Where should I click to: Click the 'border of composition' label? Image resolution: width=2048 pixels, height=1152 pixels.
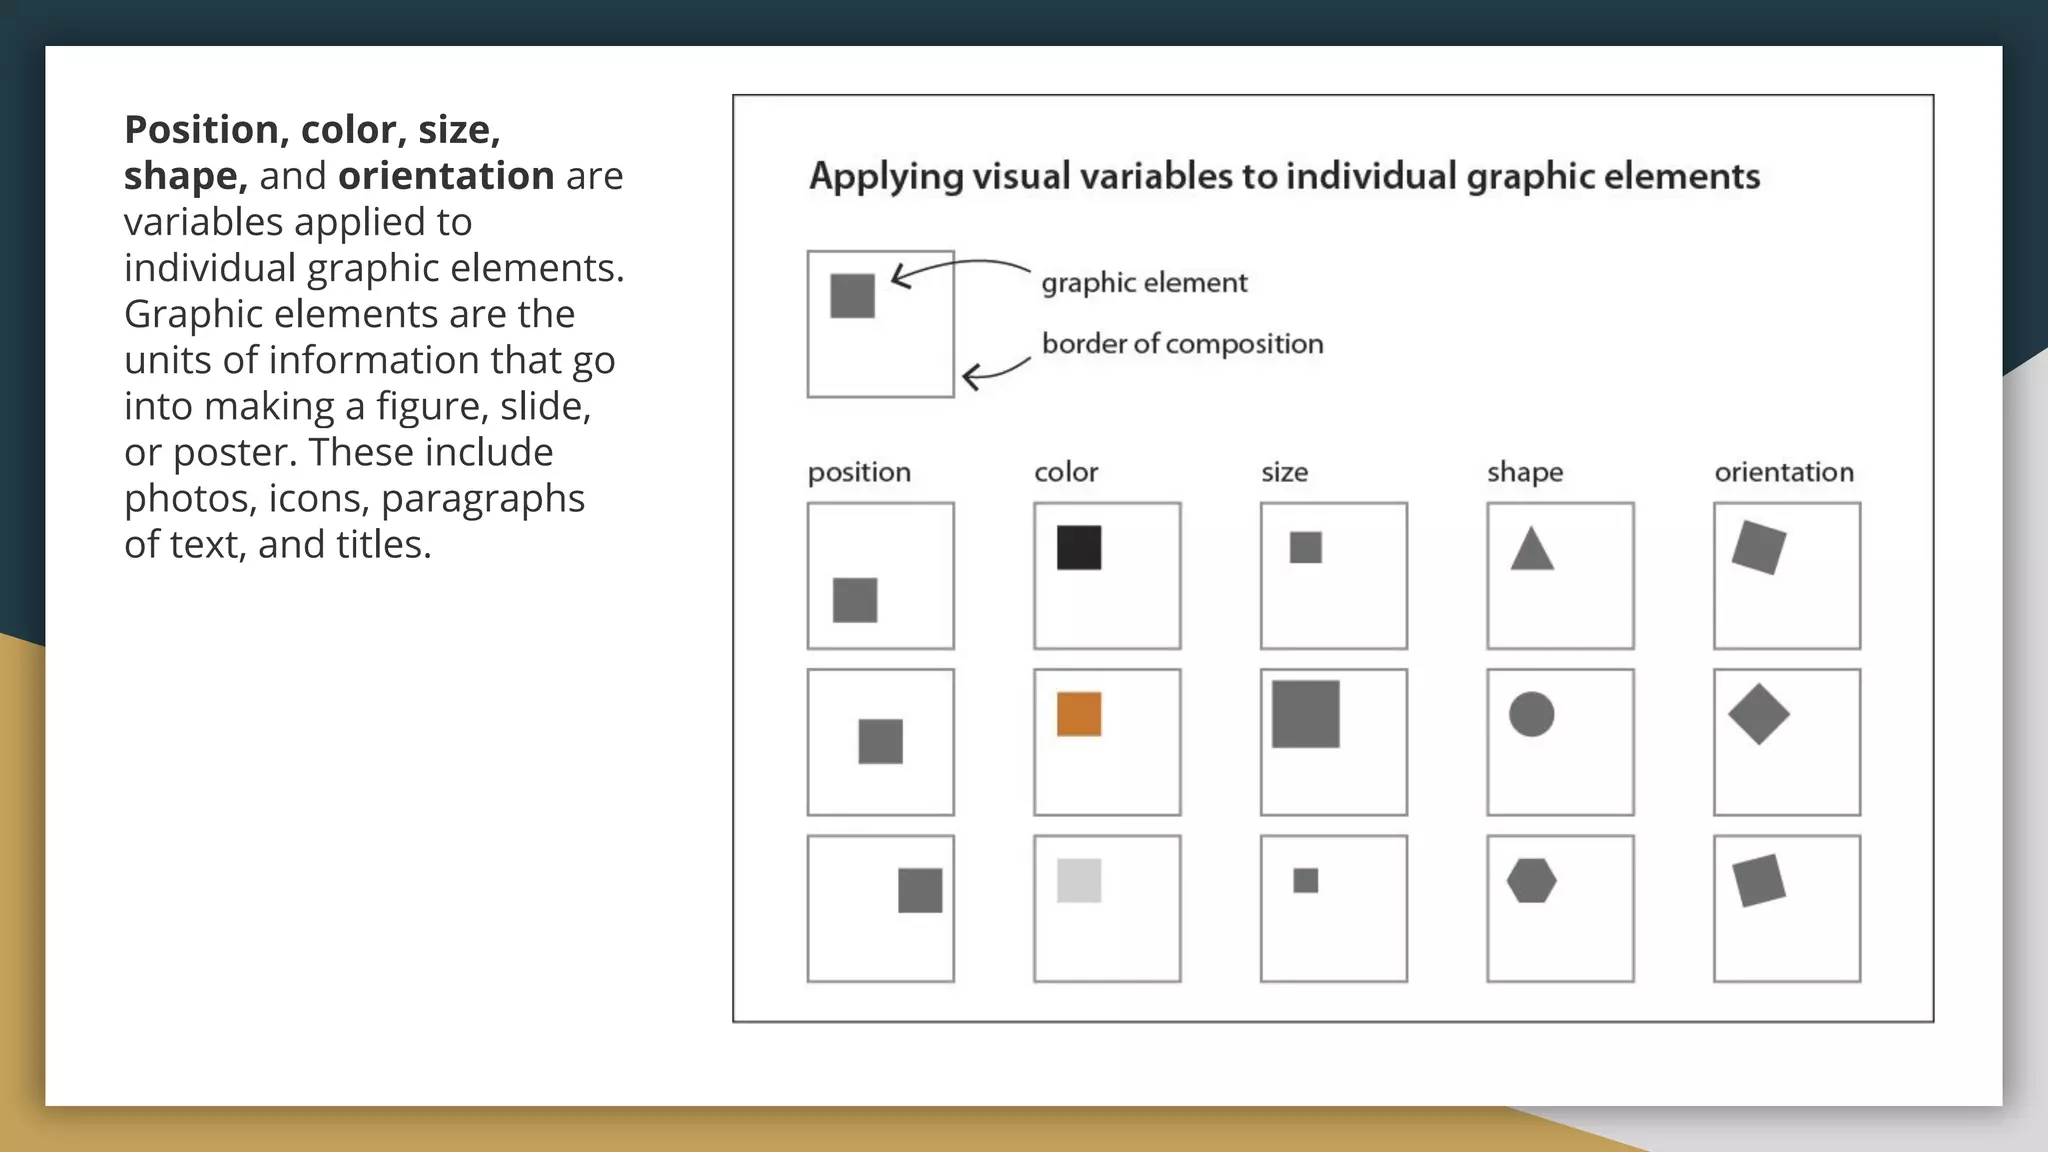tap(1182, 343)
